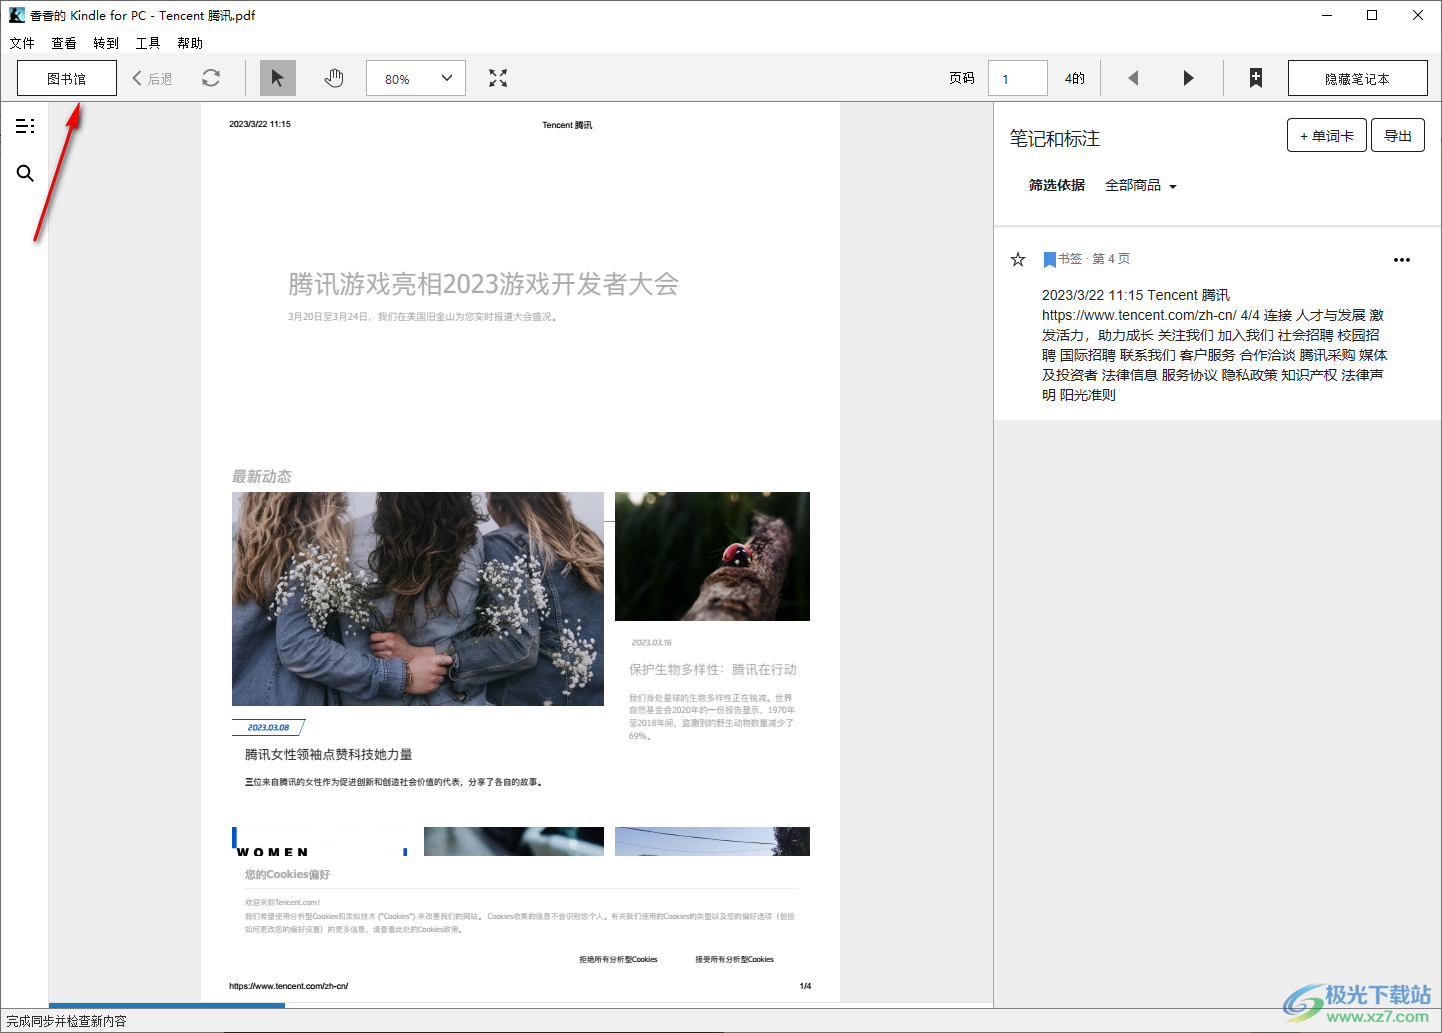Screen dimensions: 1442x1033
Task: Open the 80% zoom level dropdown
Action: click(416, 78)
